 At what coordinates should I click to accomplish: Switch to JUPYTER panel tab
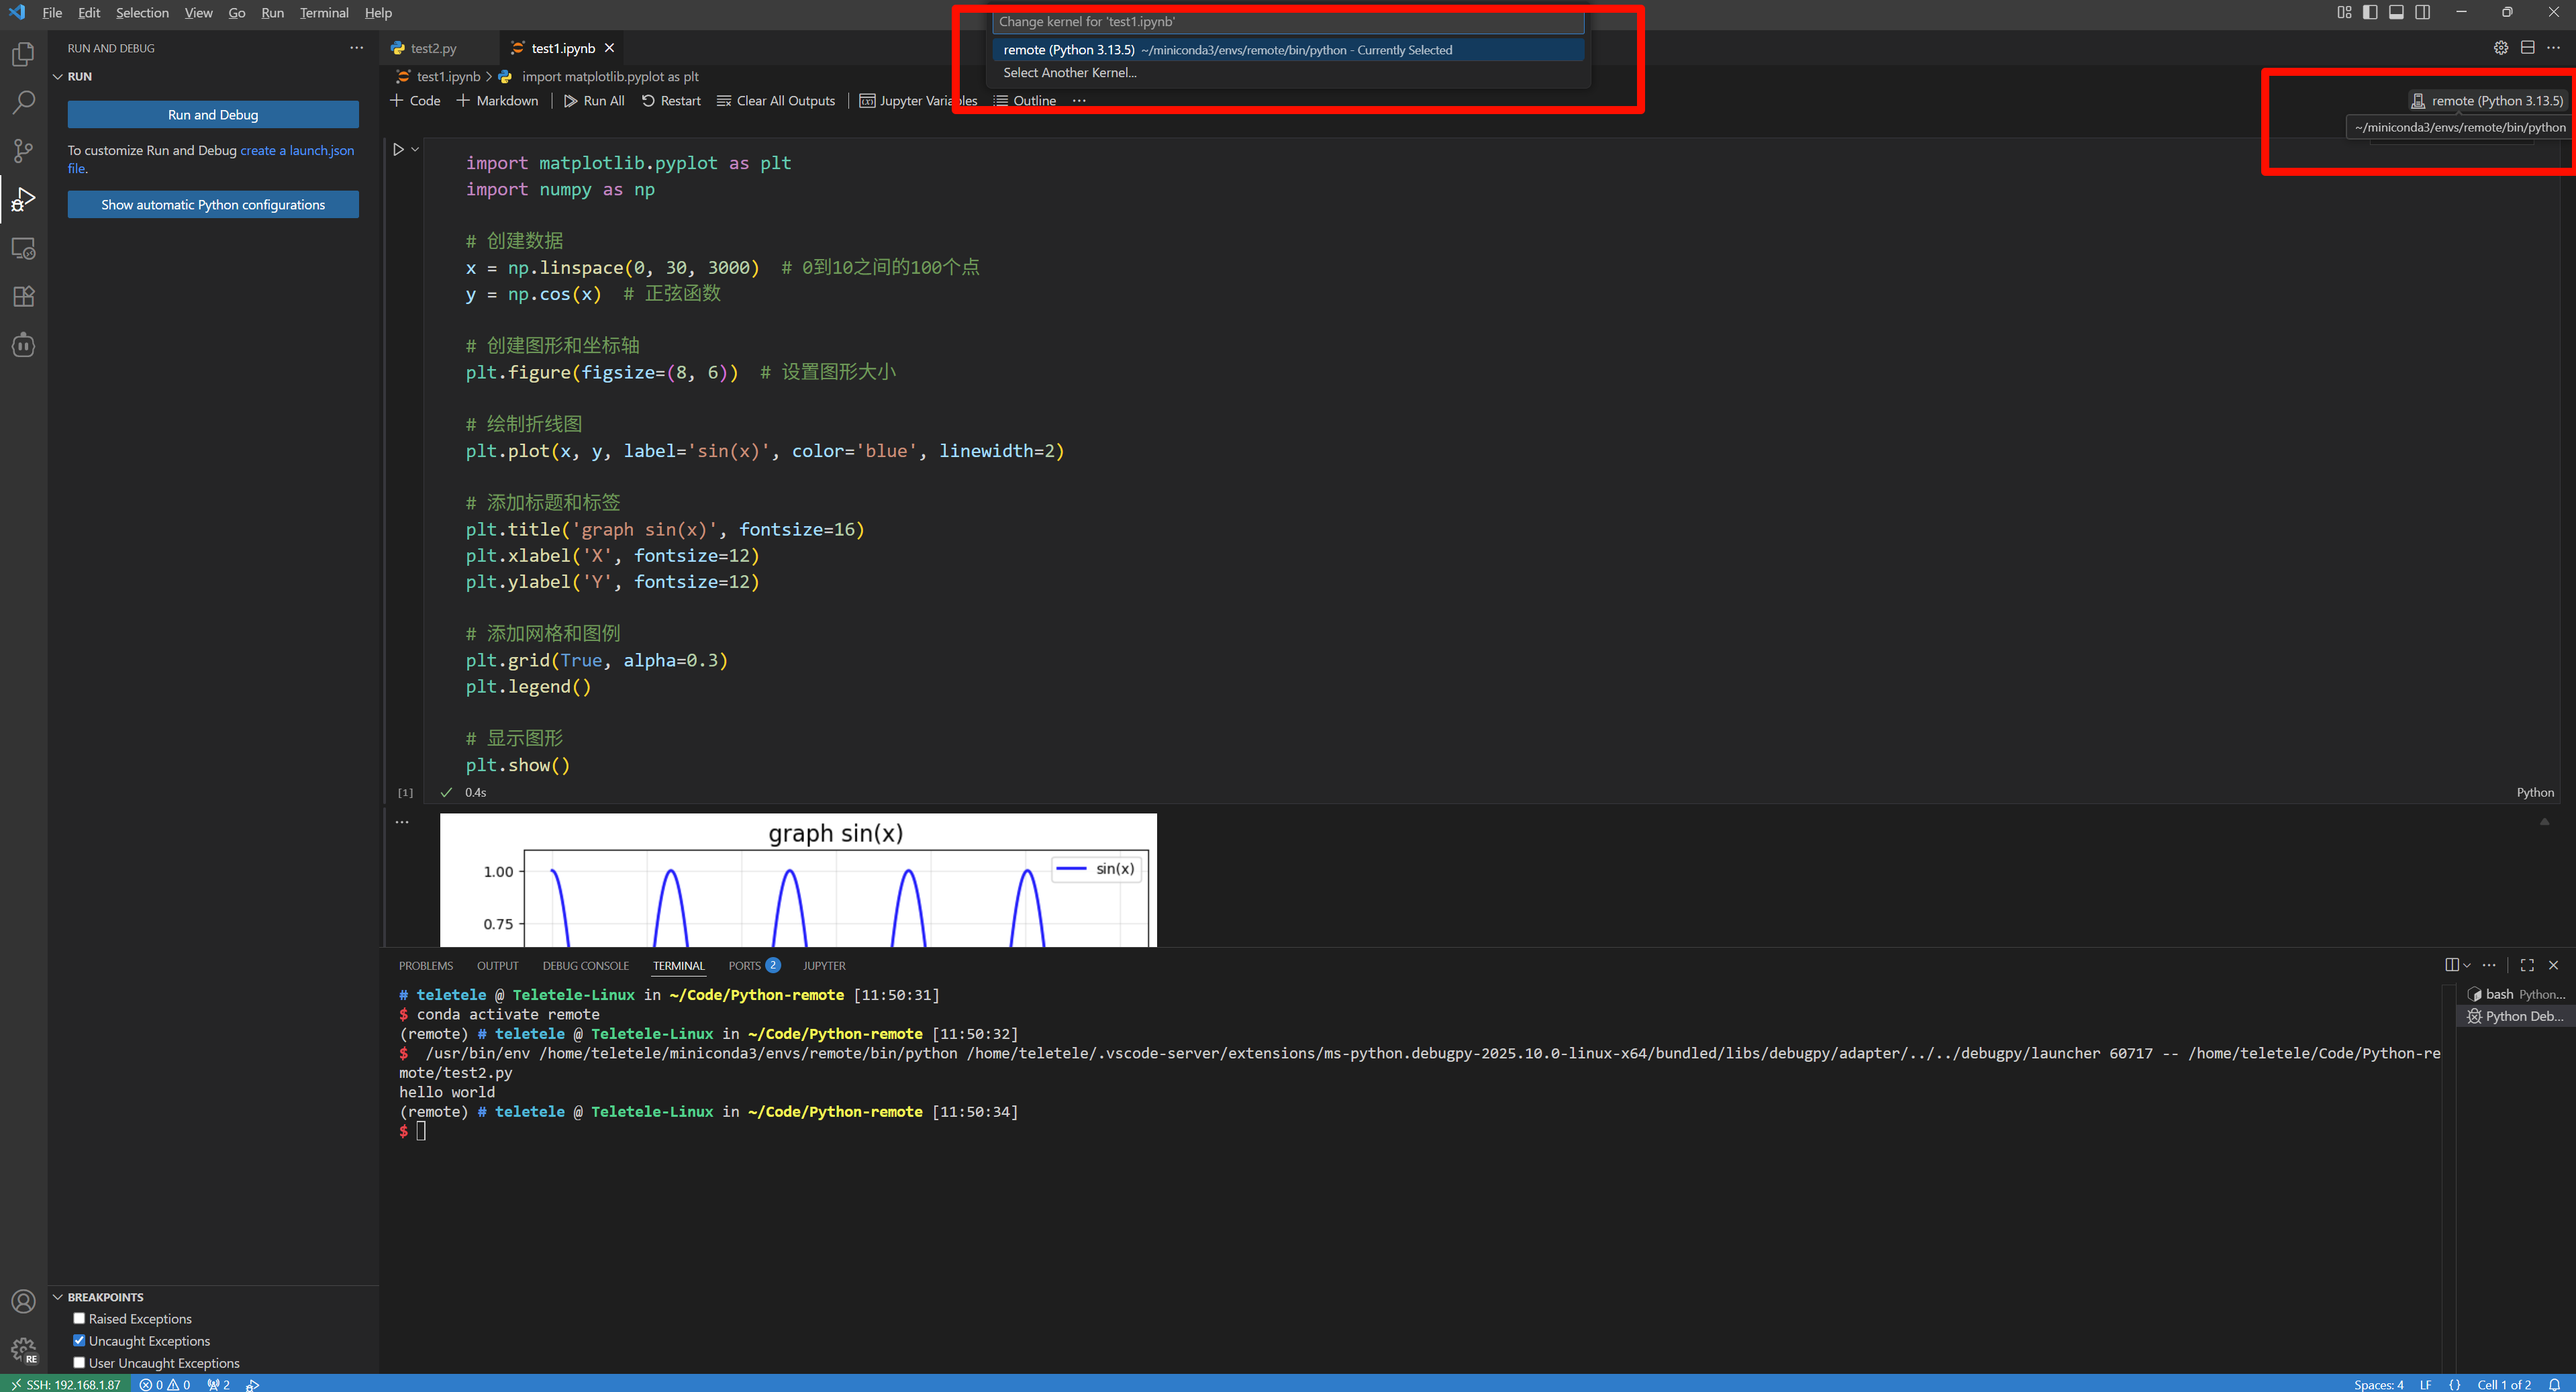pos(824,966)
